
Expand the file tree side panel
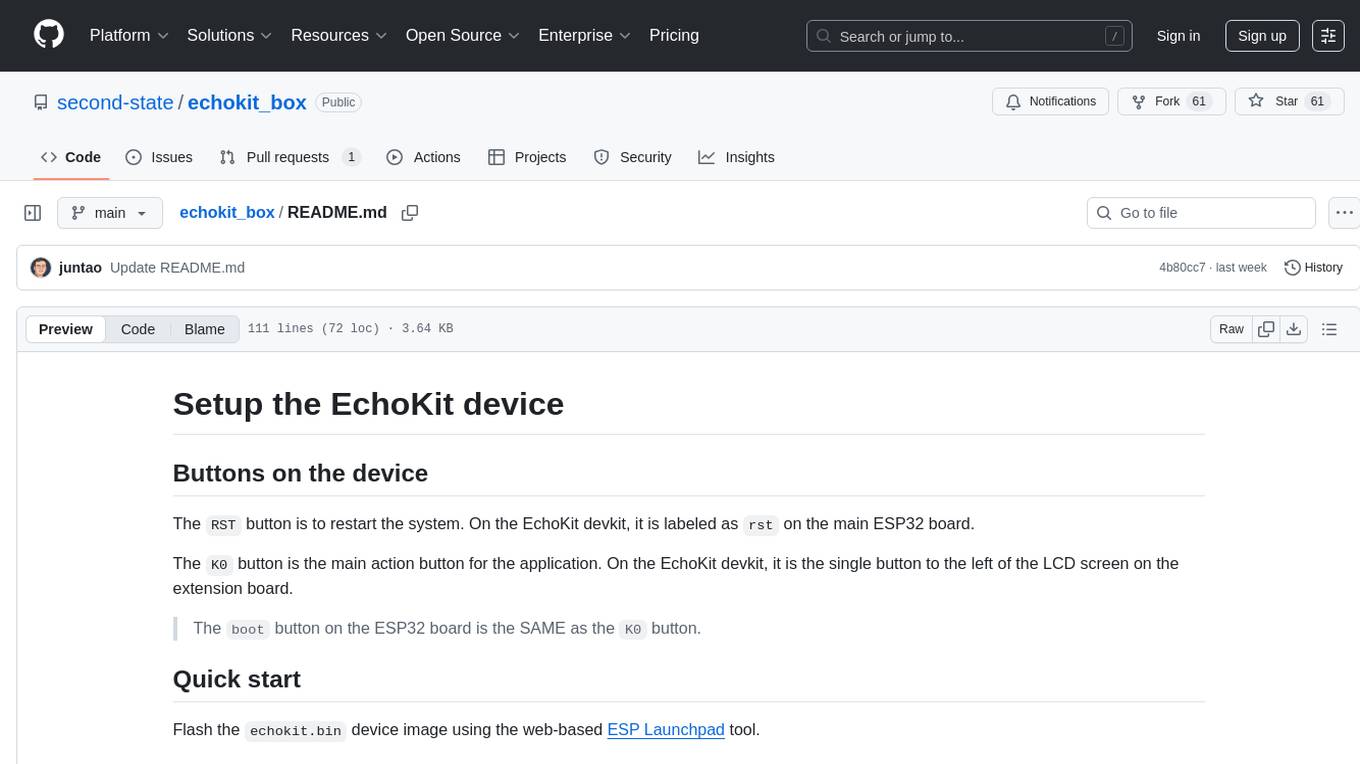click(x=33, y=213)
